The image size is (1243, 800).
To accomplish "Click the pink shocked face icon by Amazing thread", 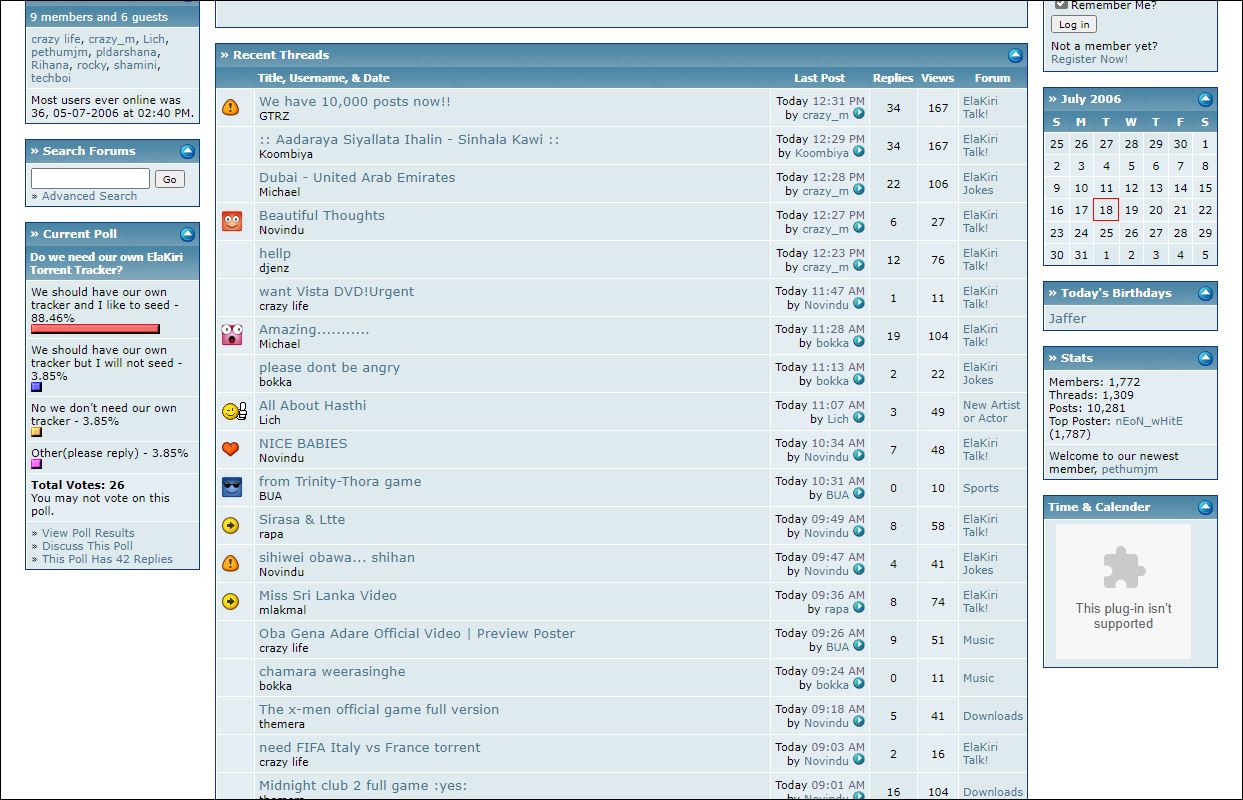I will coord(232,335).
